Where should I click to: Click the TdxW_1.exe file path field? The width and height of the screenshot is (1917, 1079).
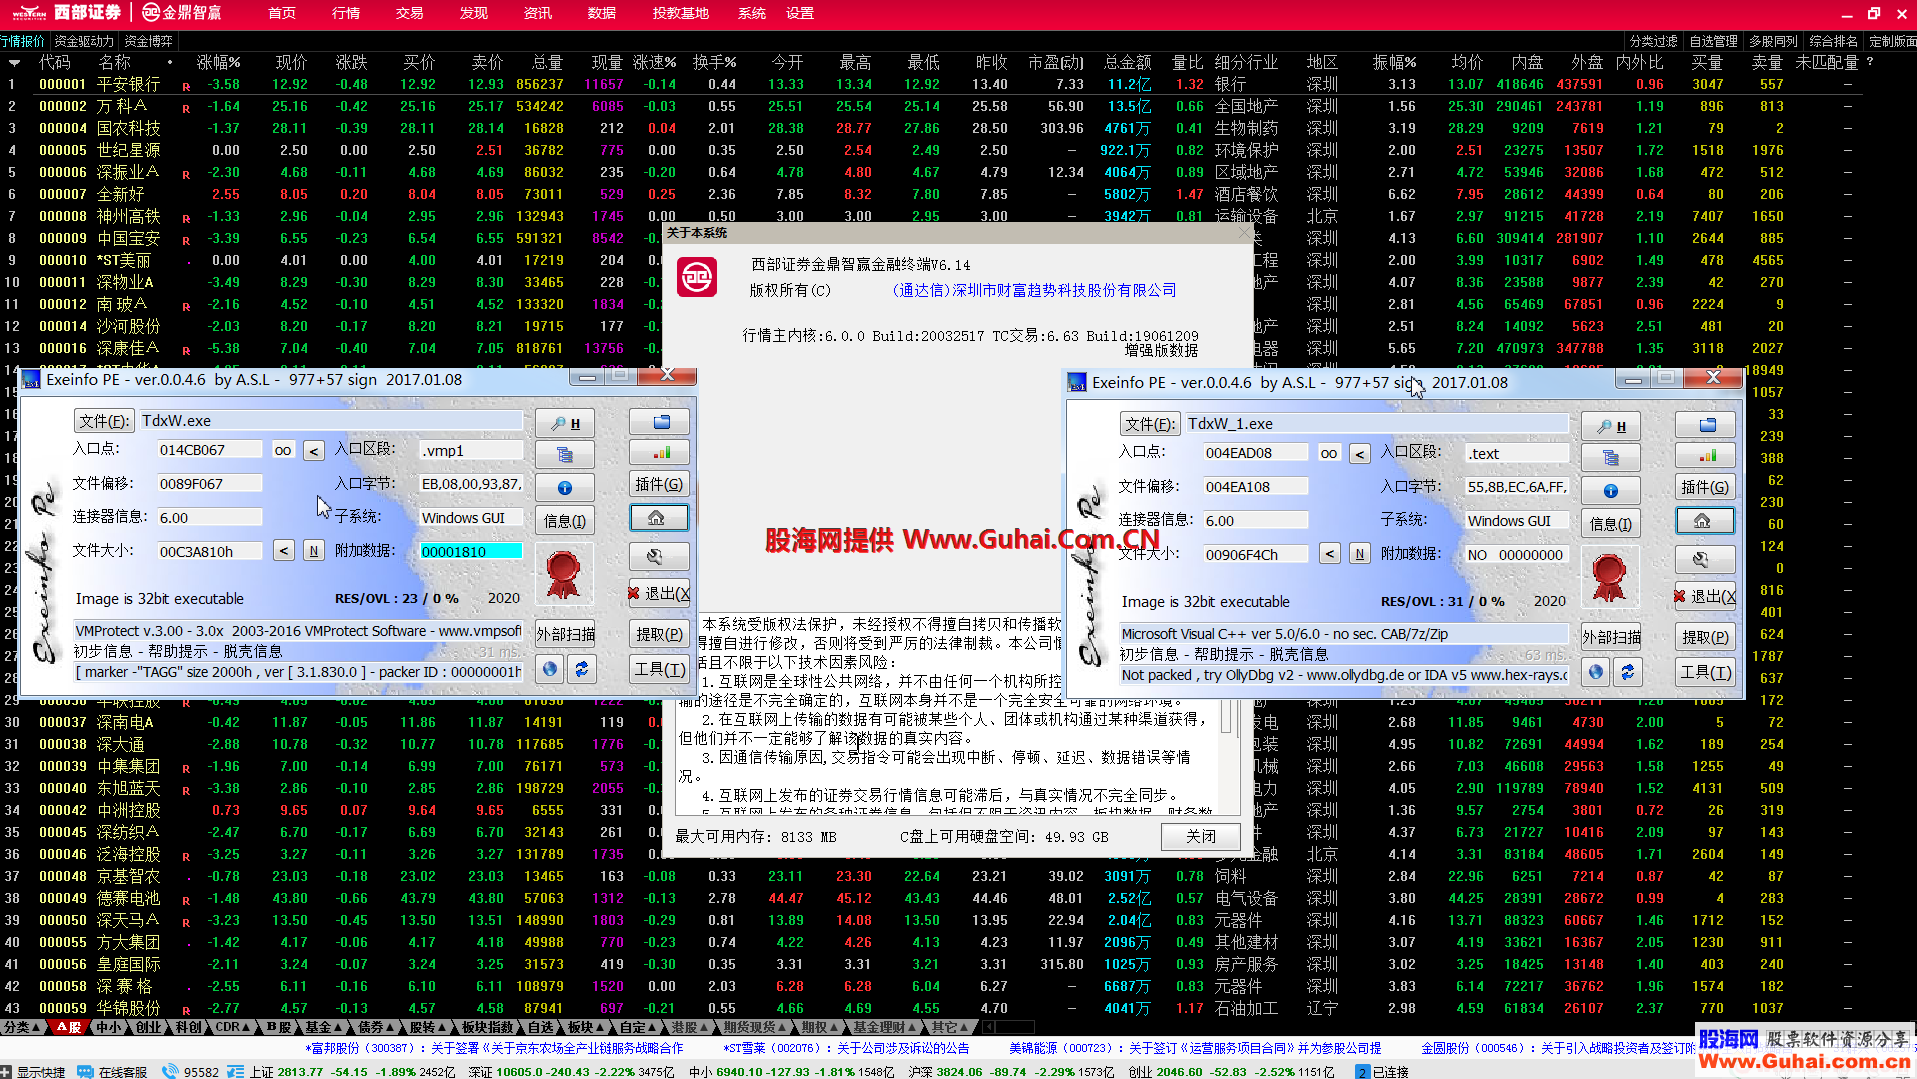[x=1376, y=424]
